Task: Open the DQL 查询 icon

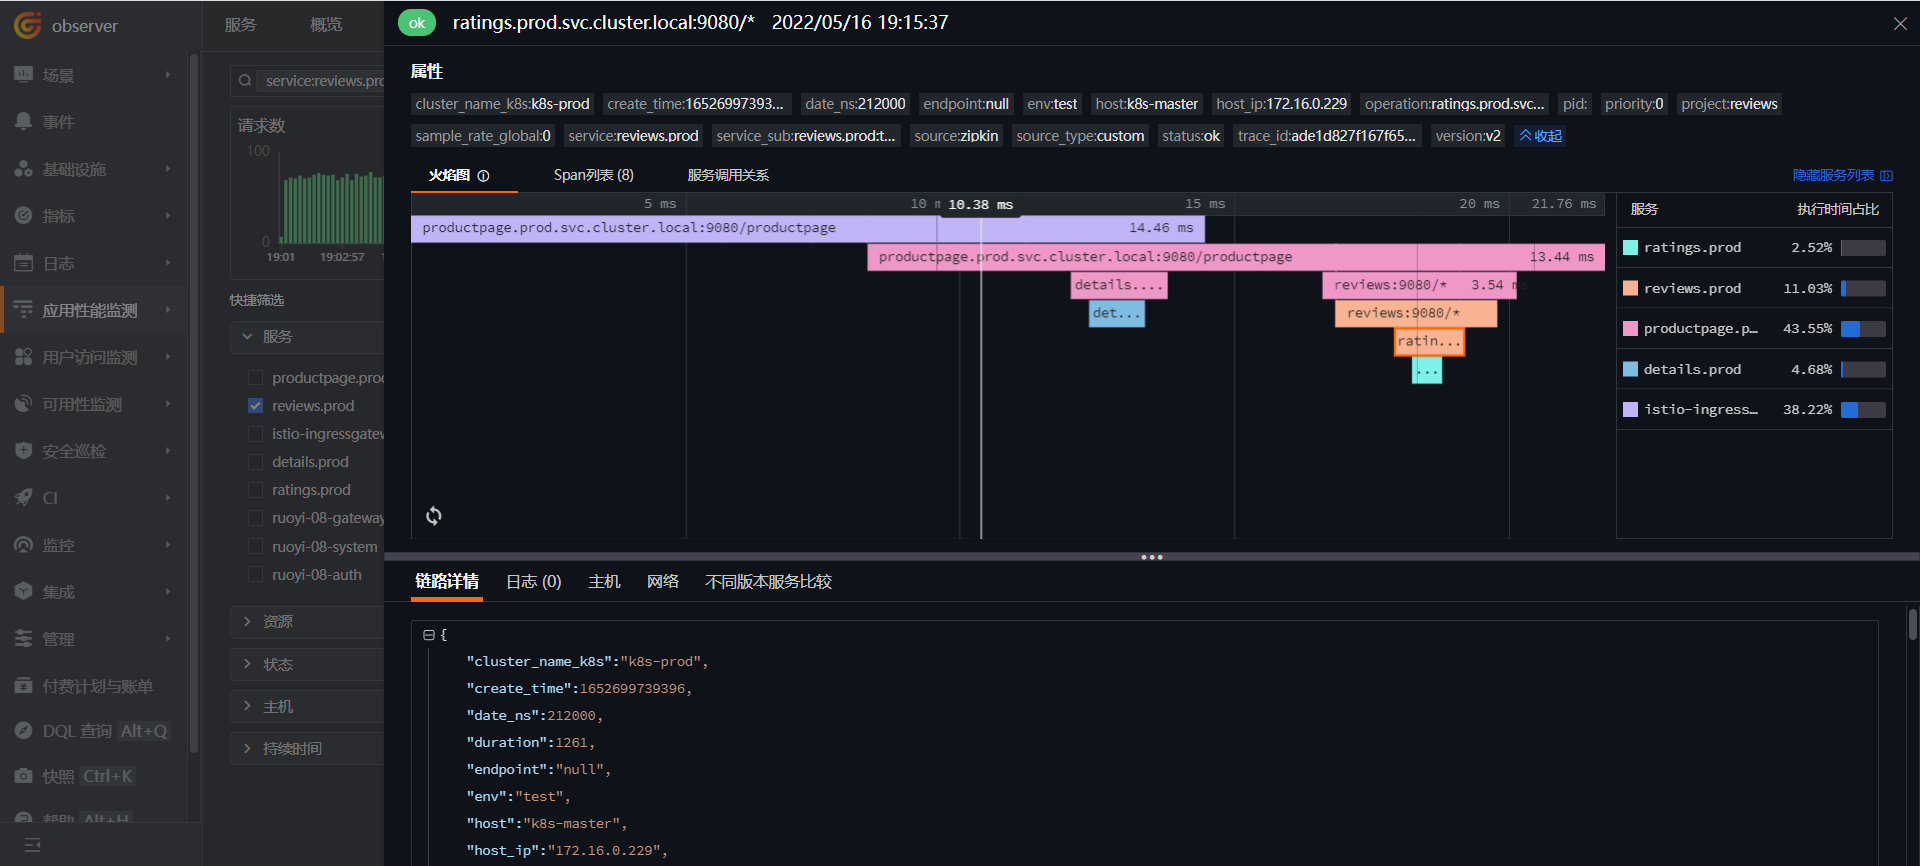Action: pos(23,731)
